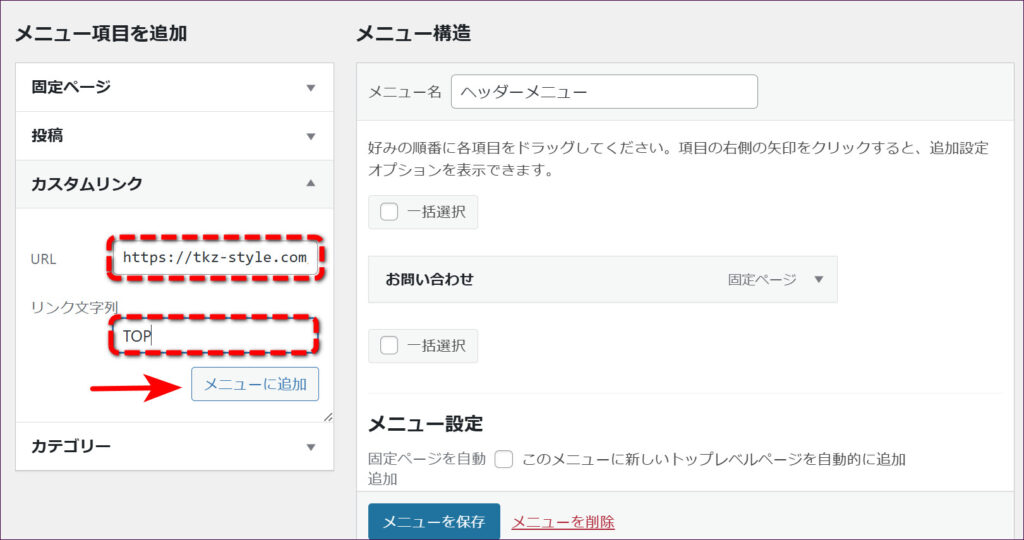Click the 投稿 heading label

tap(47, 136)
